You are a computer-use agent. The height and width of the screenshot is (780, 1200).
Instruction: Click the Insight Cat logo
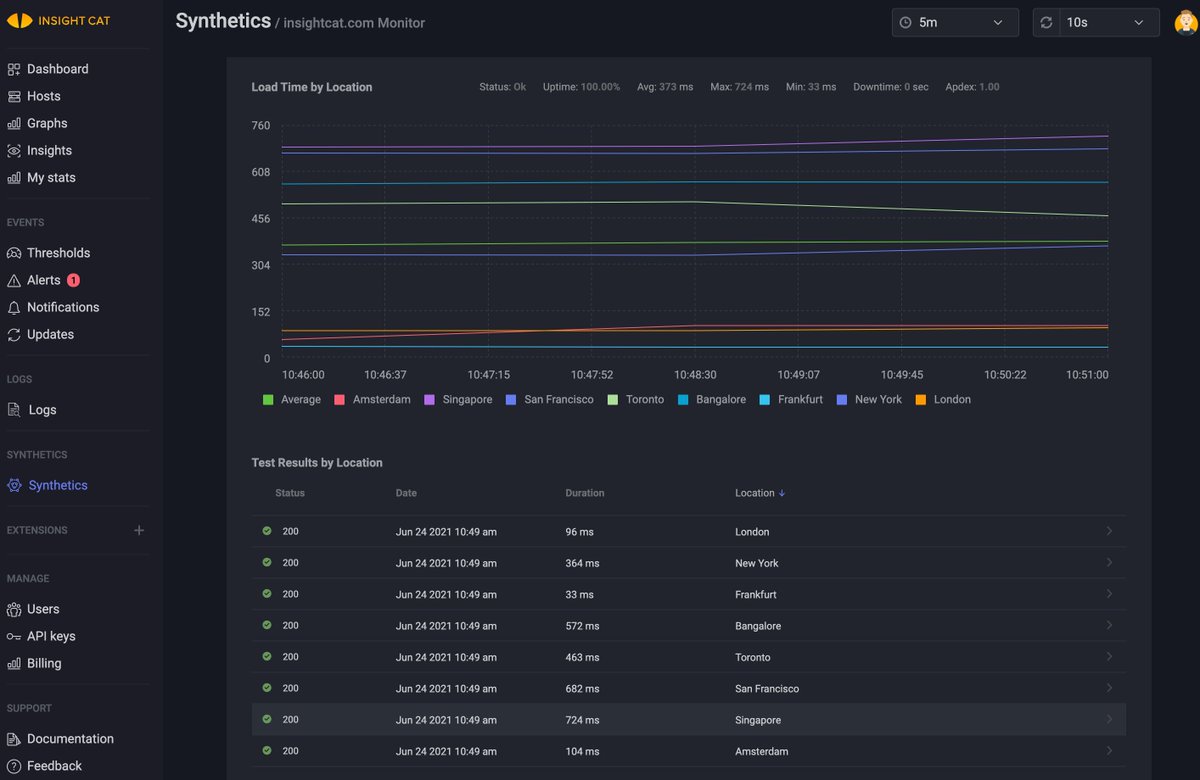coord(58,21)
